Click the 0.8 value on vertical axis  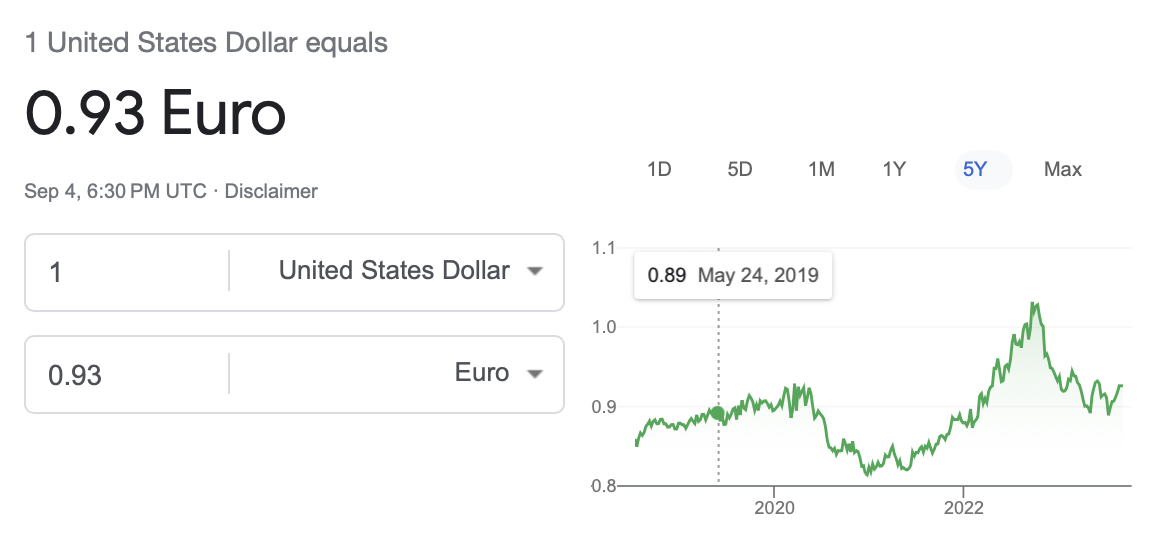point(604,486)
